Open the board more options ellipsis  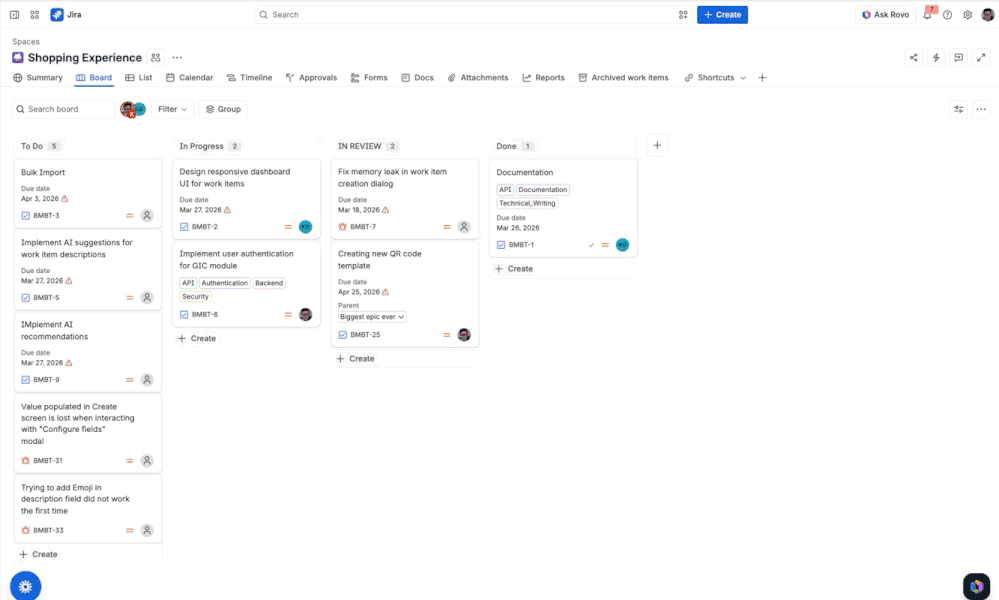pyautogui.click(x=981, y=109)
